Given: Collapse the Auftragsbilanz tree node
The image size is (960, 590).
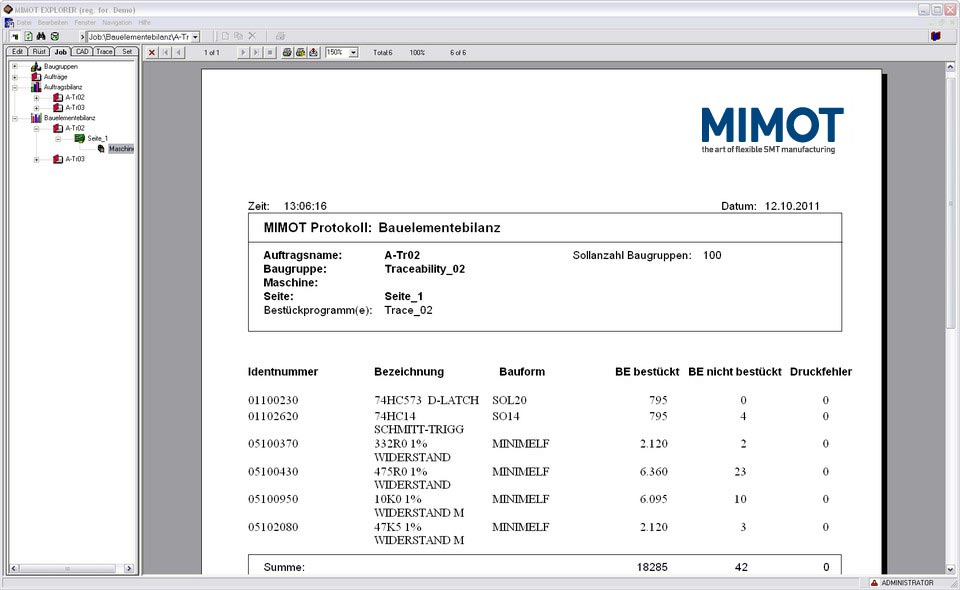Looking at the screenshot, I should pos(15,88).
